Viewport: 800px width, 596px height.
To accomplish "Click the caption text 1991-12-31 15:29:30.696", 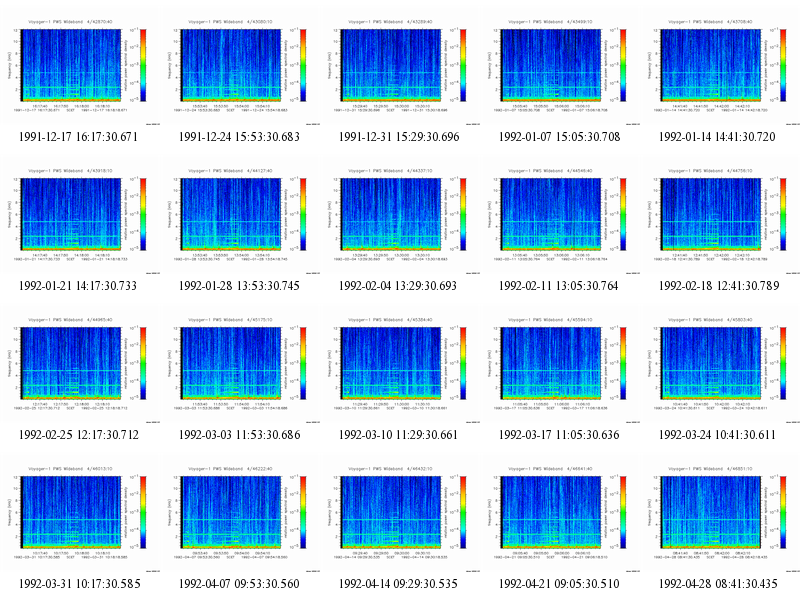I will (399, 137).
